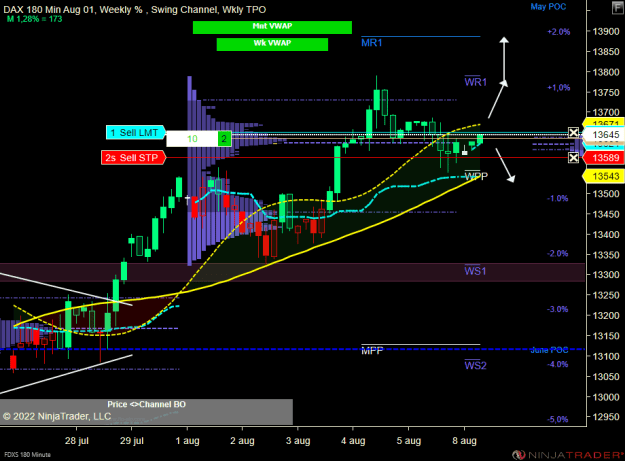
Task: Cancel the Sell STP order with its X
Action: pos(573,158)
